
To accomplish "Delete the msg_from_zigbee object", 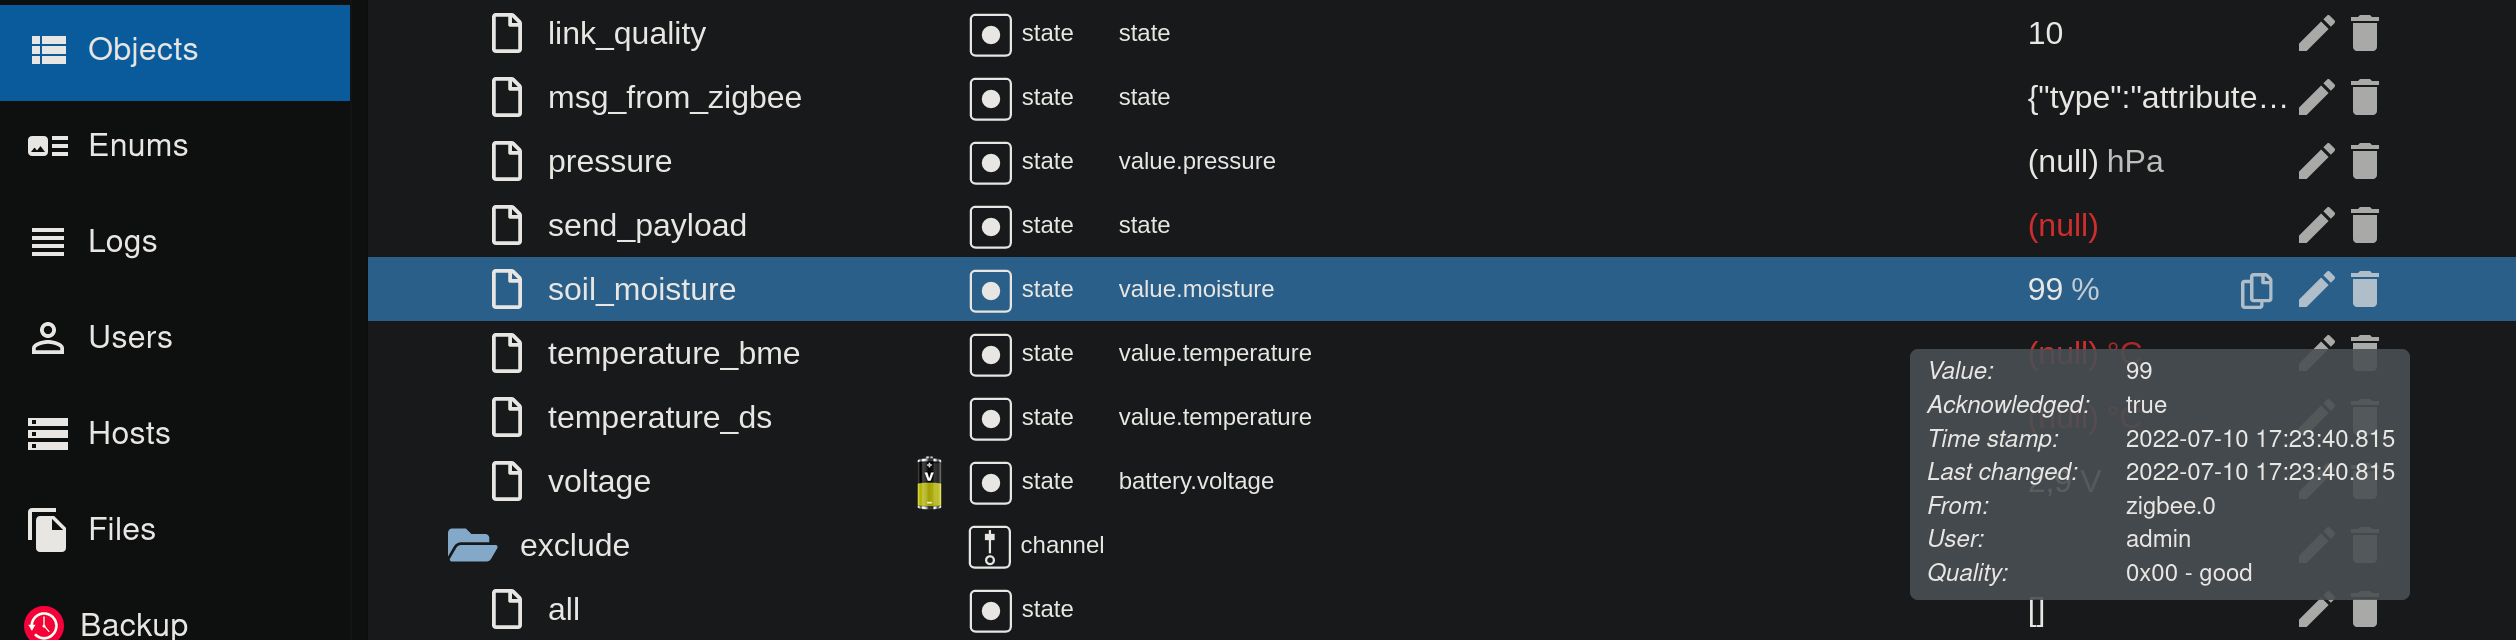I will tap(2364, 97).
